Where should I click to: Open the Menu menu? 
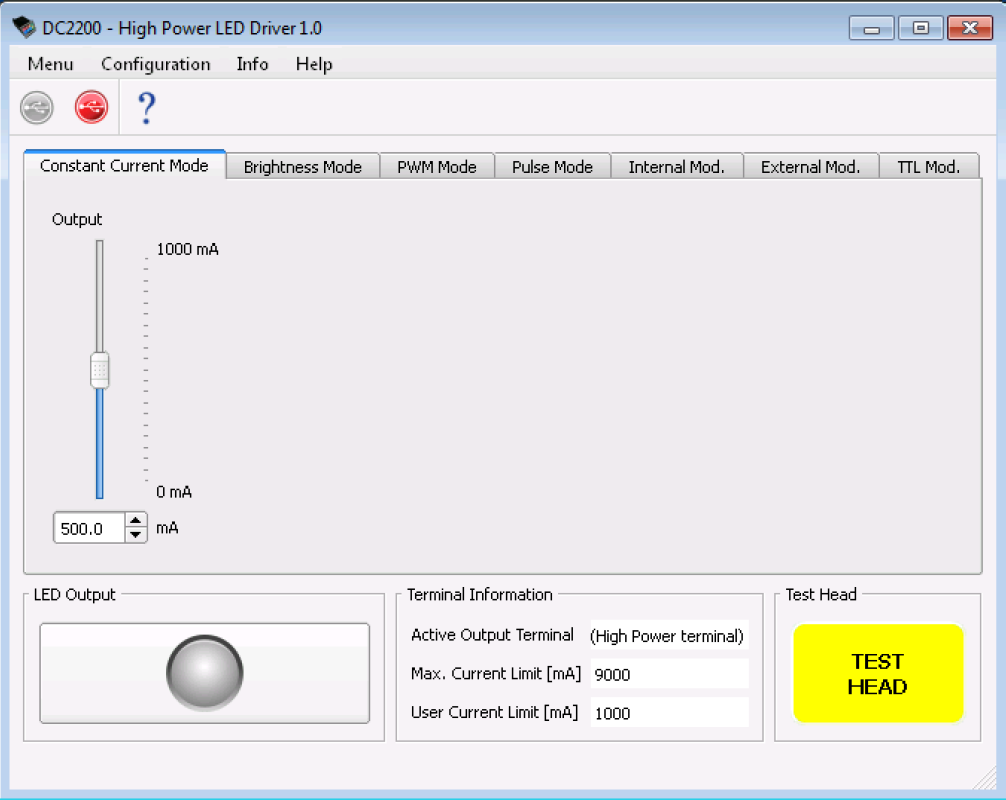51,64
